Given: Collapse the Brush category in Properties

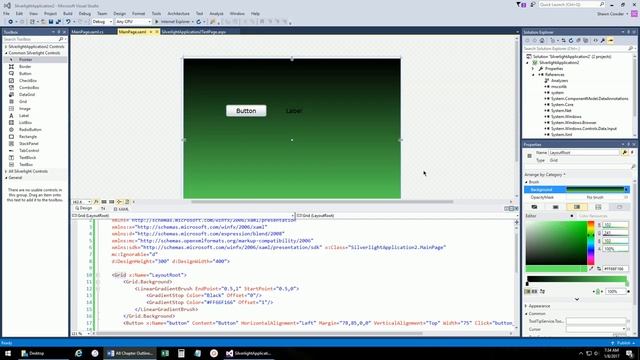Looking at the screenshot, I should point(527,182).
